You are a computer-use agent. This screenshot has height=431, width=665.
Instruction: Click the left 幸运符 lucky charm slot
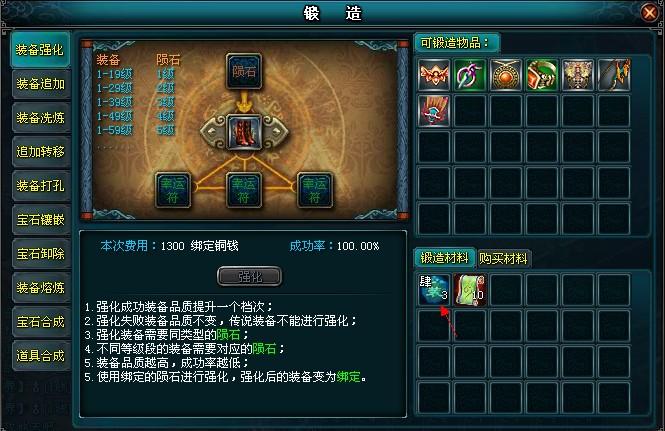[x=173, y=190]
